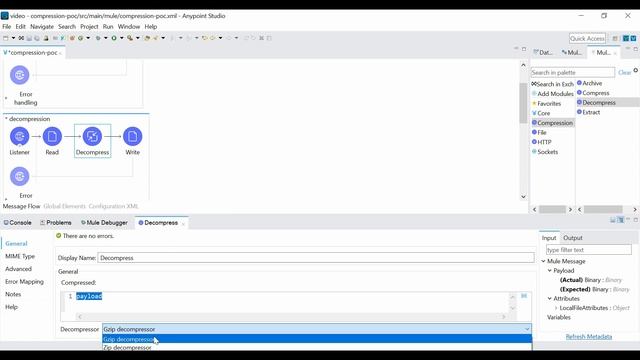This screenshot has height=360, width=640.
Task: Collapse the Payload tree node
Action: pyautogui.click(x=549, y=271)
